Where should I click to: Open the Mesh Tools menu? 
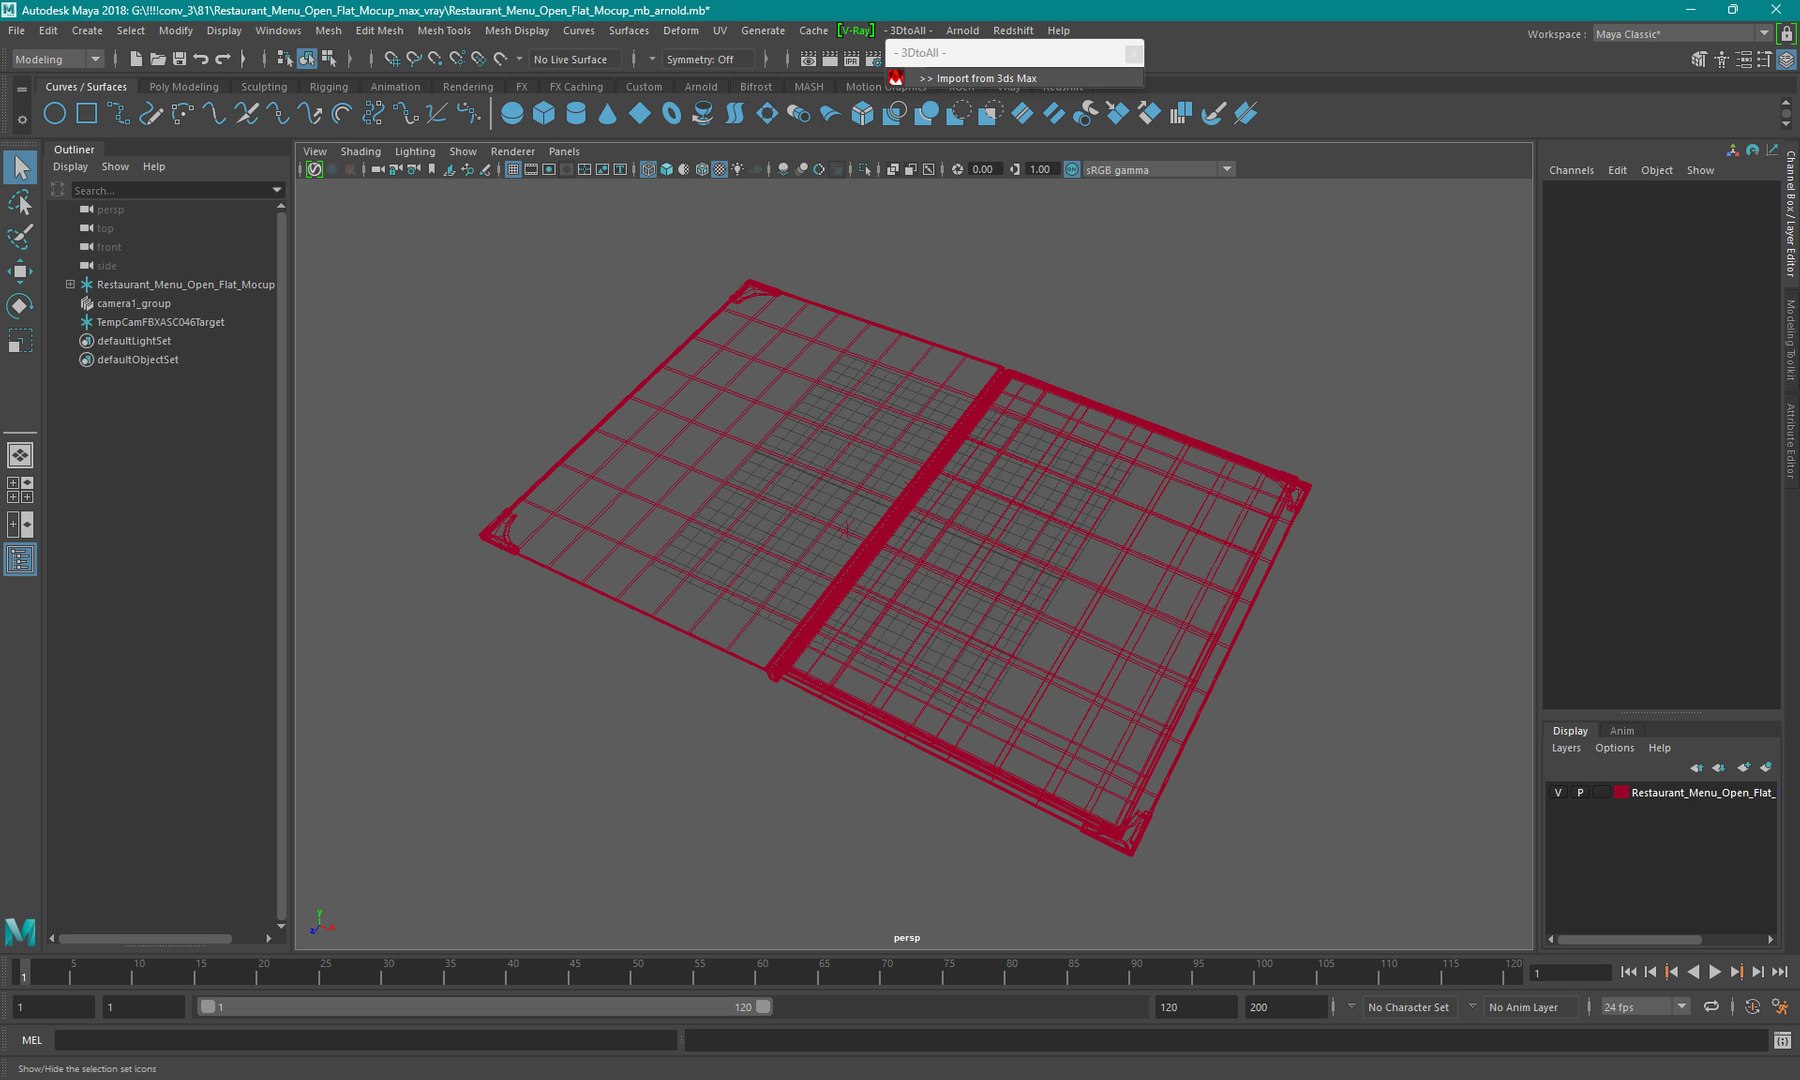444,31
